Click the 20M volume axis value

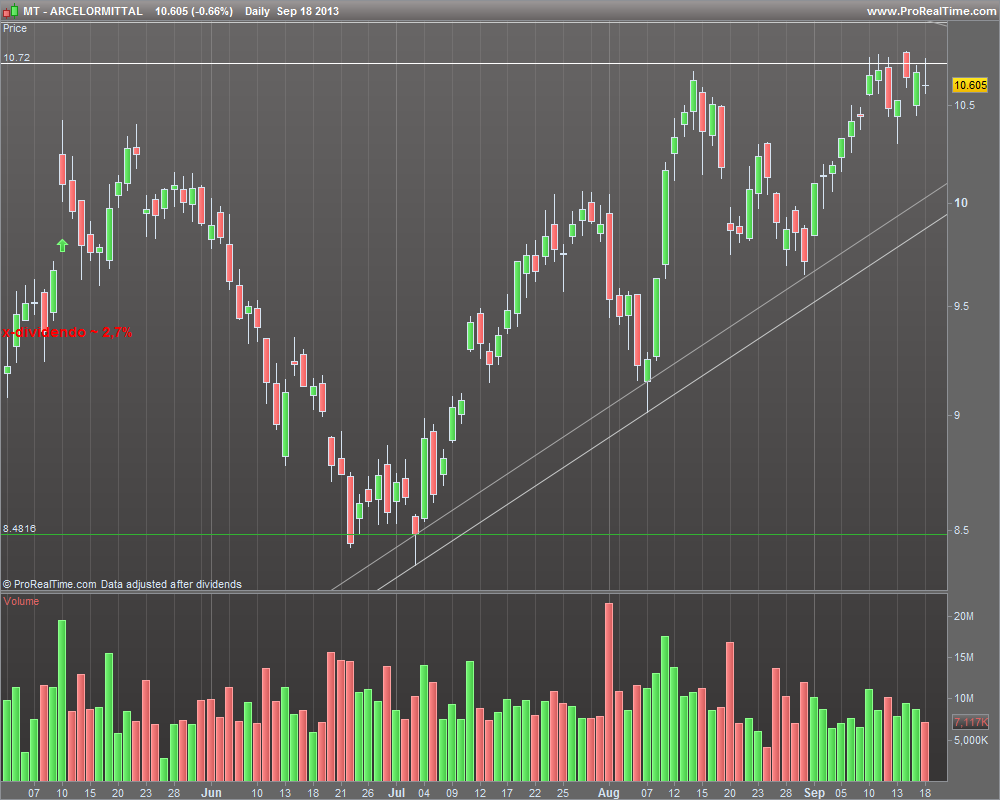tap(964, 616)
